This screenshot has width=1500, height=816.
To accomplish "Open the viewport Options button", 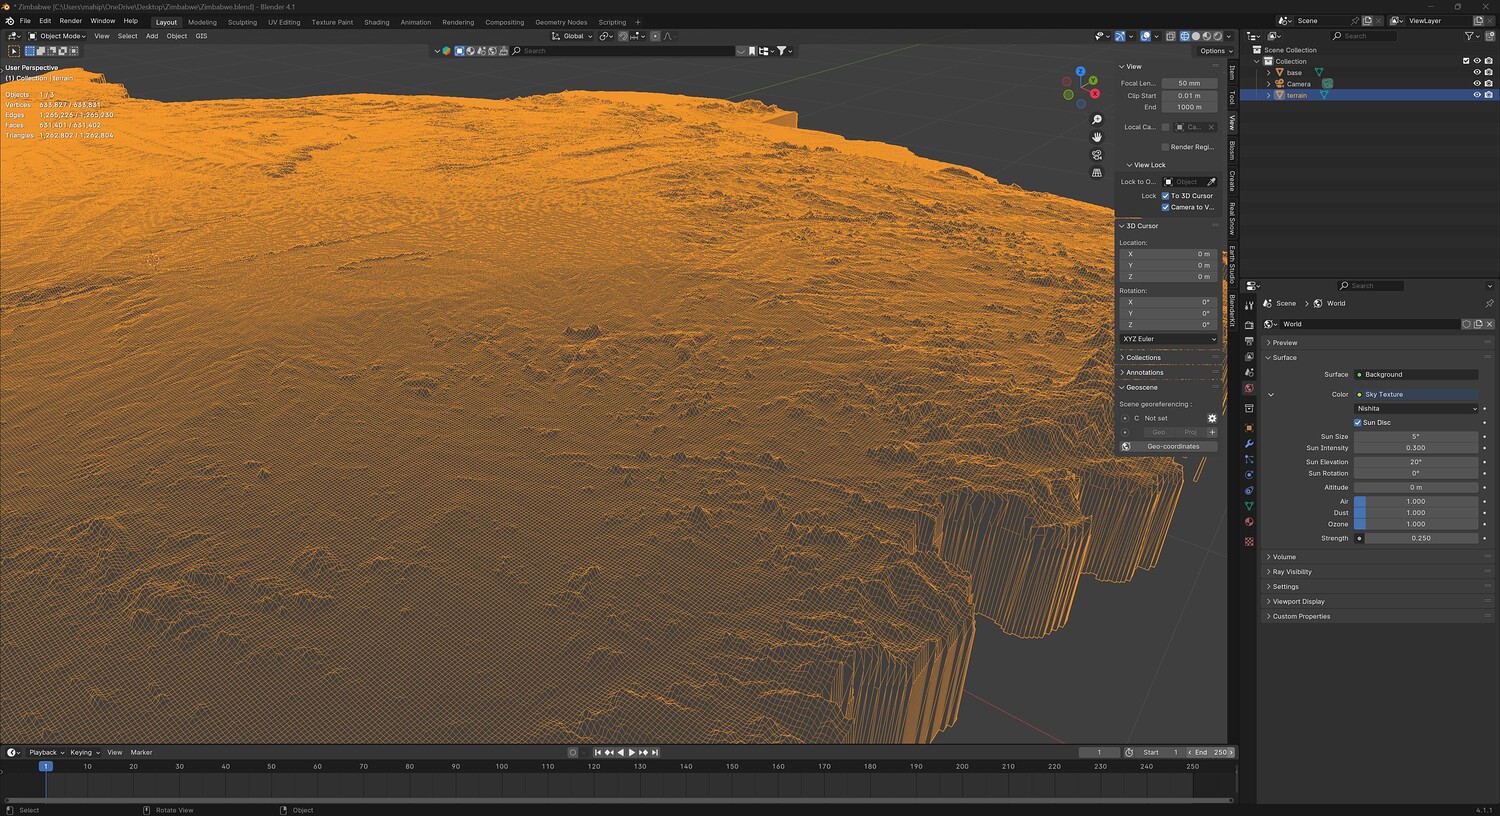I will (1215, 51).
